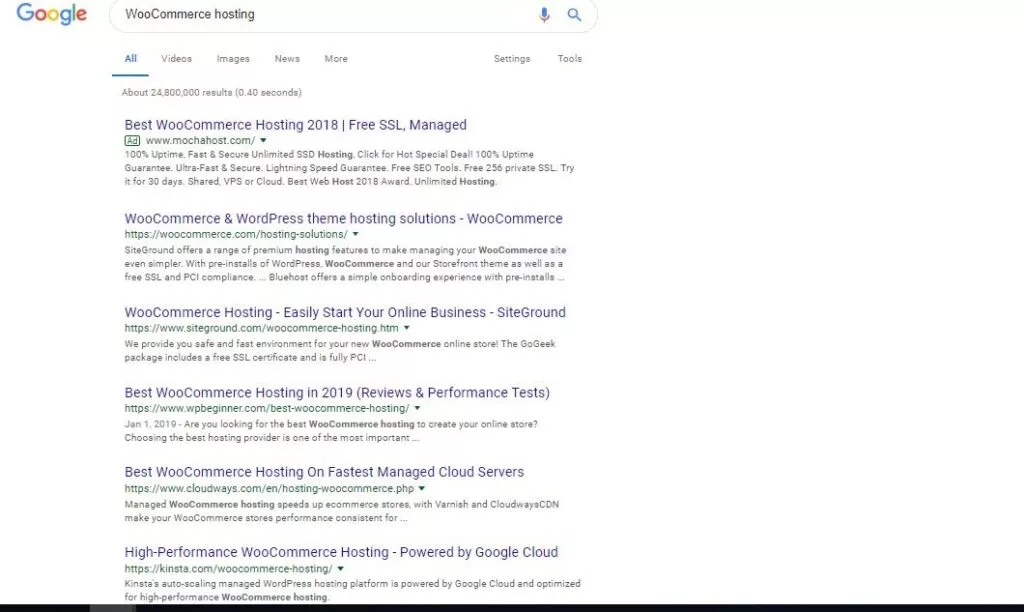This screenshot has height=612, width=1024.
Task: Switch to the Images tab
Action: 233,59
